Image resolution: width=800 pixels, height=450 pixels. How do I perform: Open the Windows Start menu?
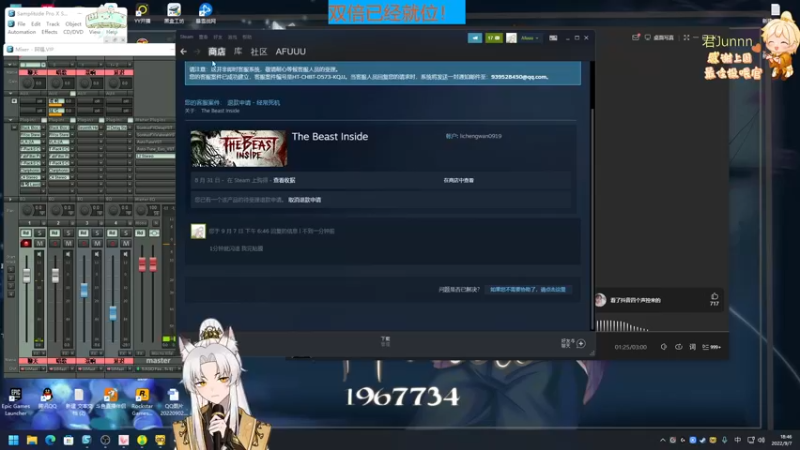click(13, 440)
